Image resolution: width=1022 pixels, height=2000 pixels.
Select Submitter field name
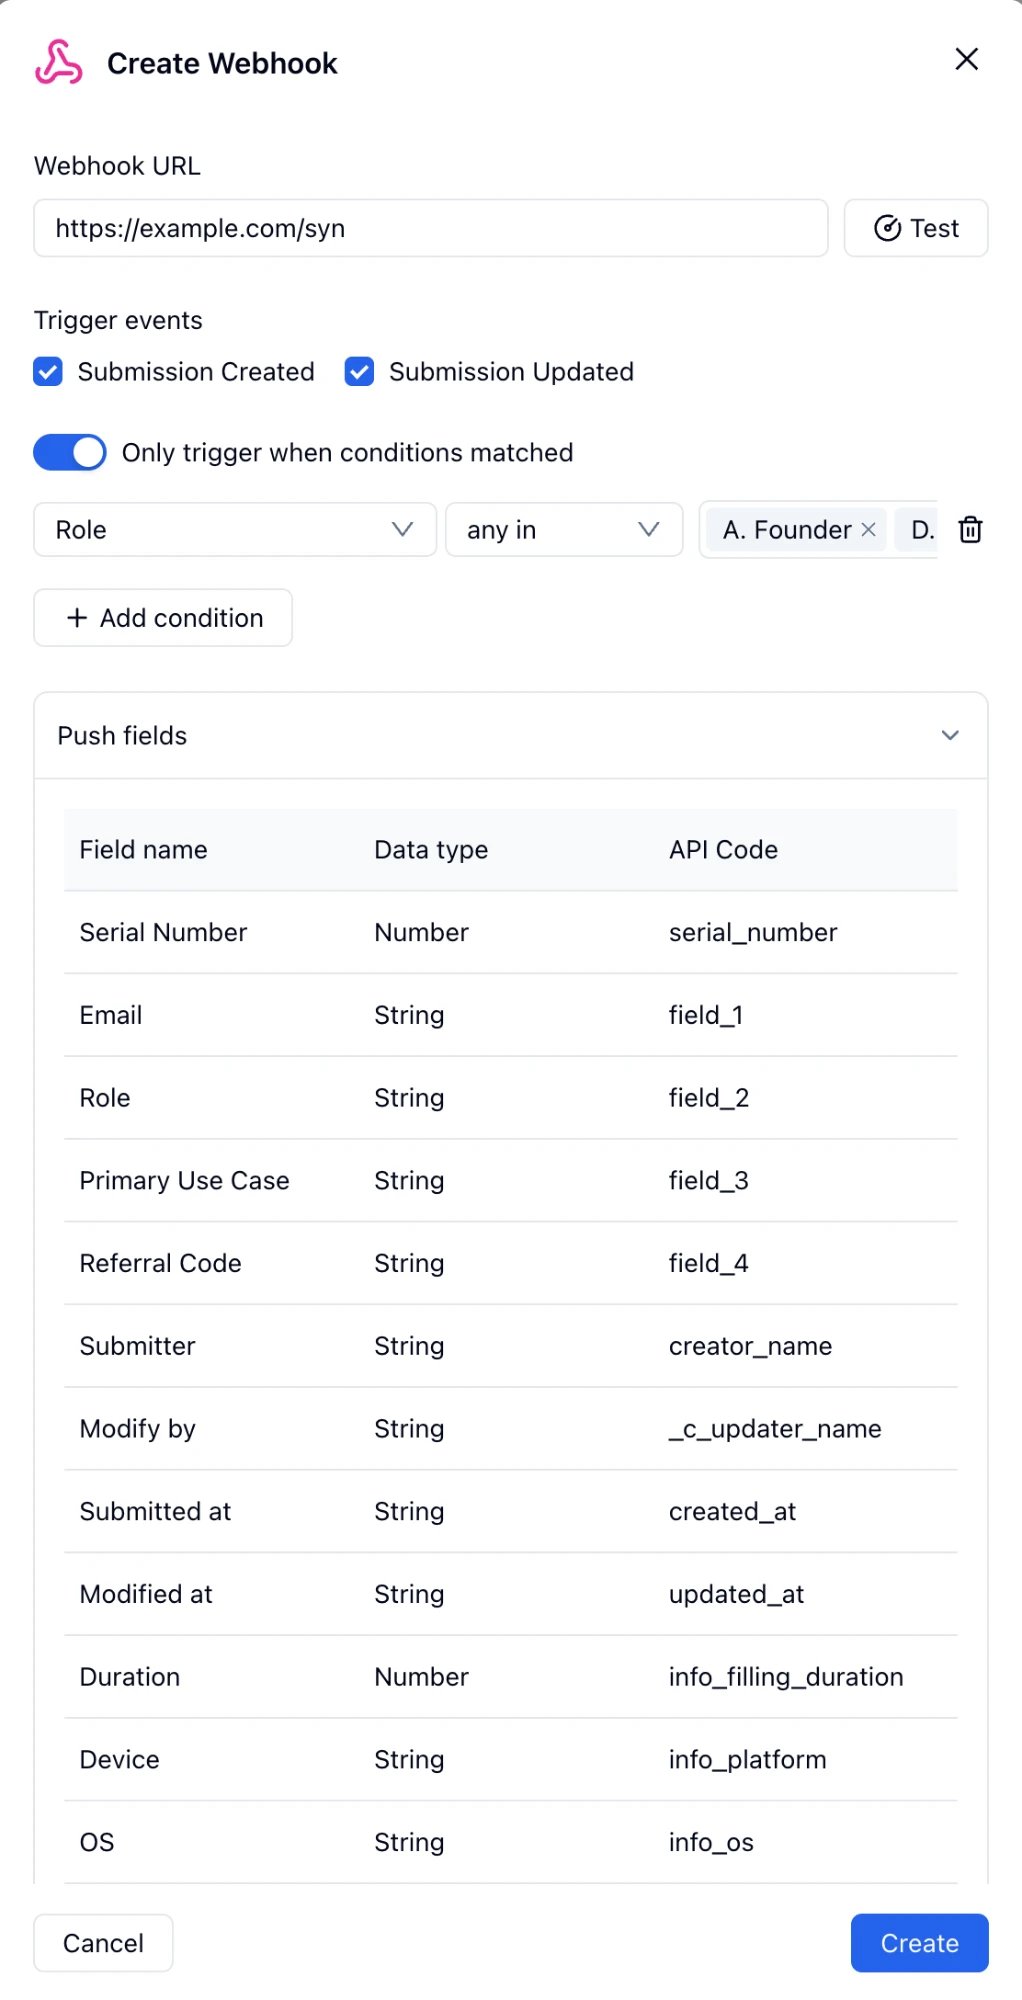point(138,1346)
